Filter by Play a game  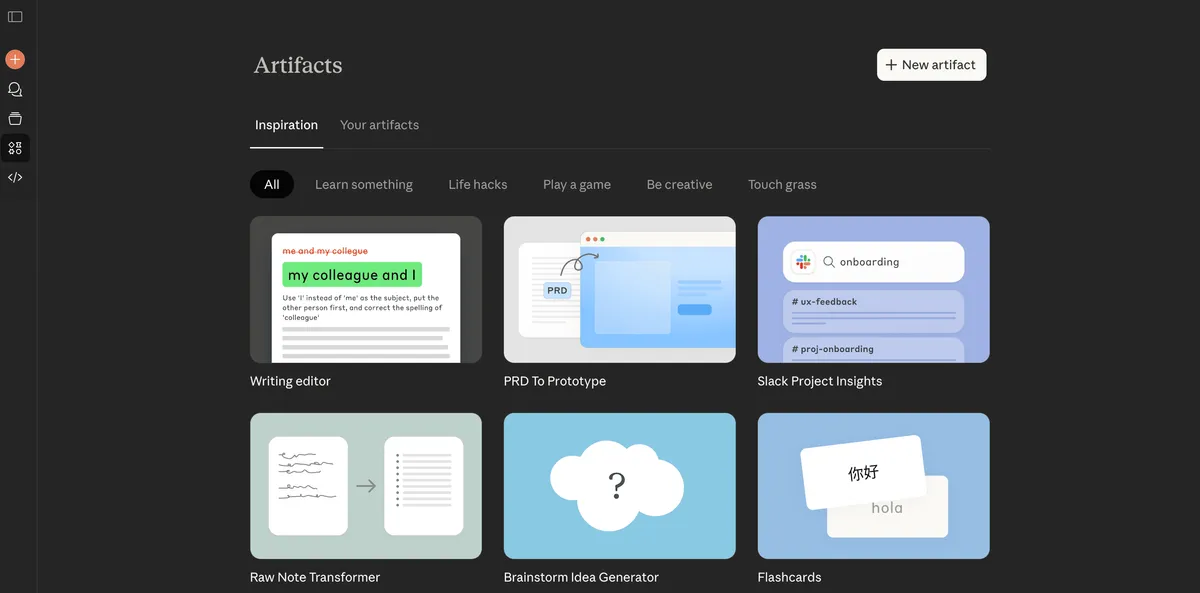pos(576,184)
